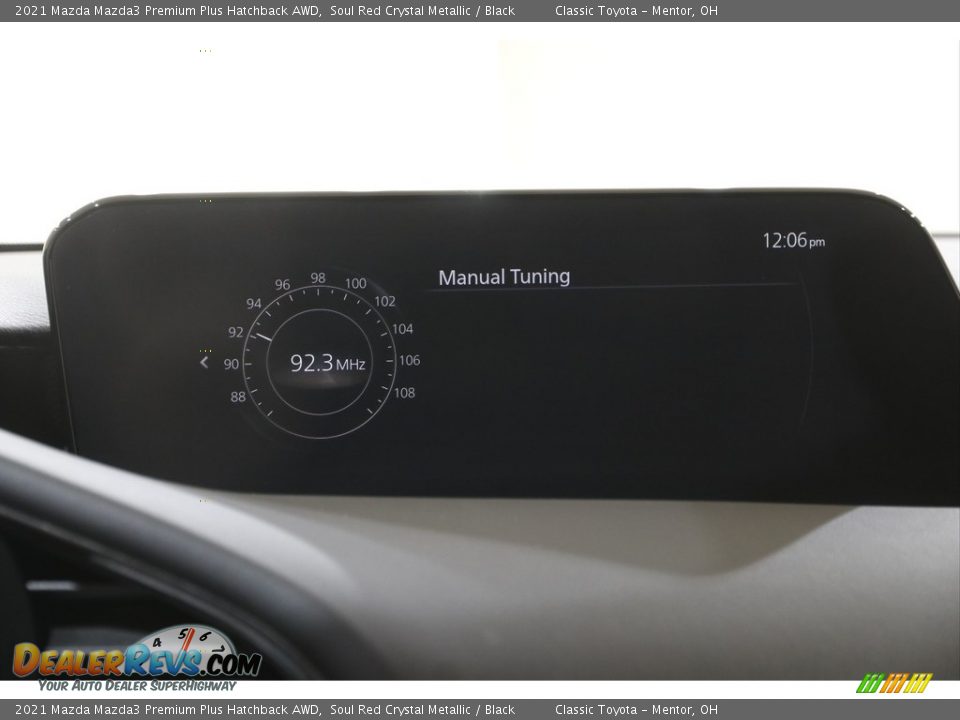The height and width of the screenshot is (720, 960).
Task: Select 90 on the frequency dial
Action: tap(231, 364)
